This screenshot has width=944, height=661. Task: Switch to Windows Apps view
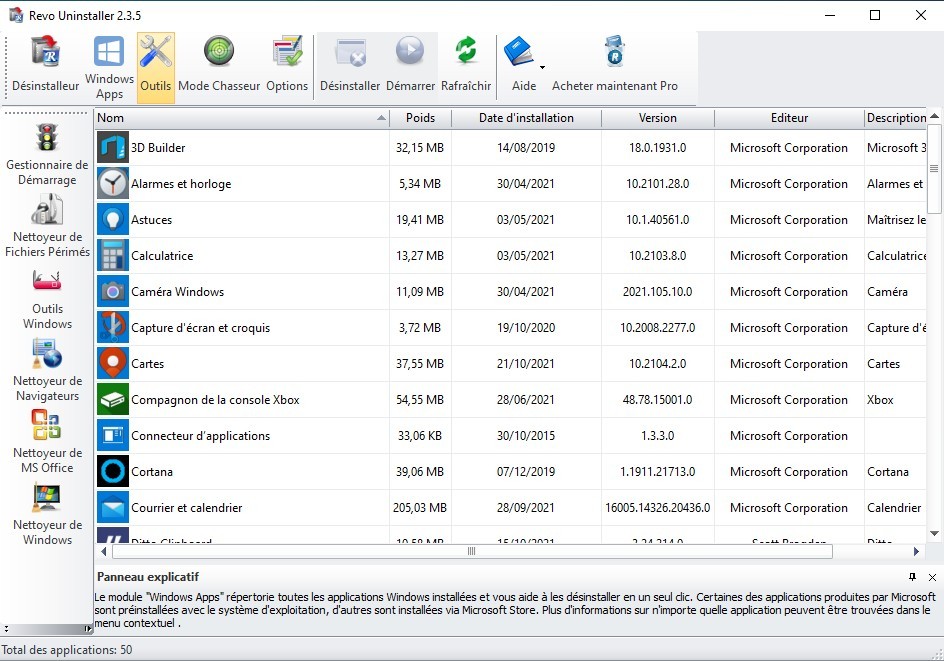click(x=109, y=67)
